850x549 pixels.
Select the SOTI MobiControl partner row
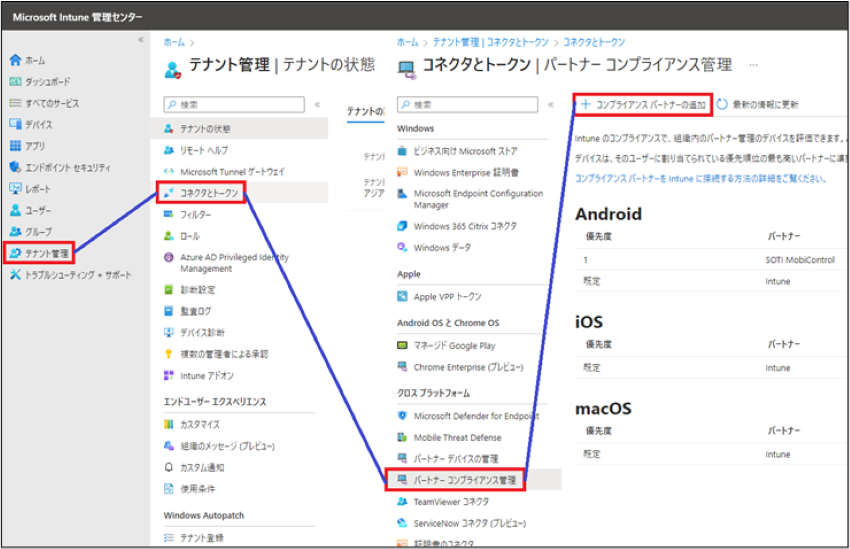[710, 260]
